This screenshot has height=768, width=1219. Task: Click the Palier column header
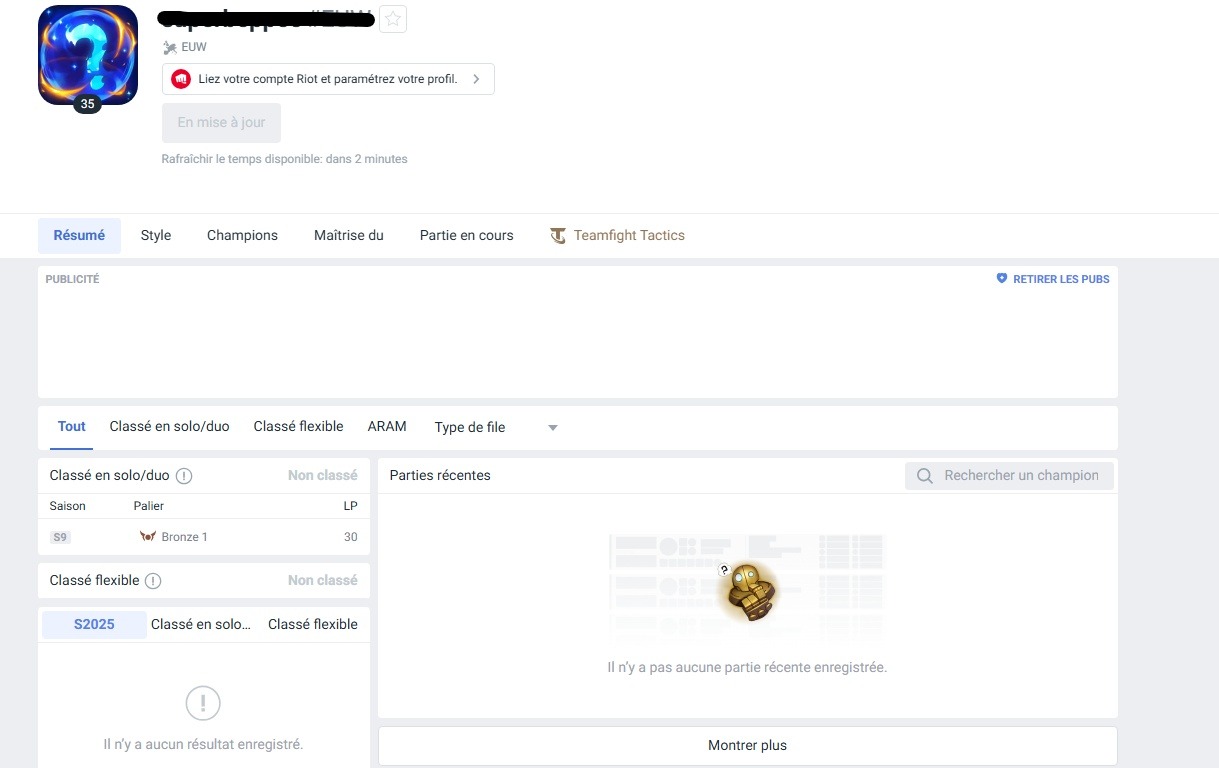coord(149,506)
